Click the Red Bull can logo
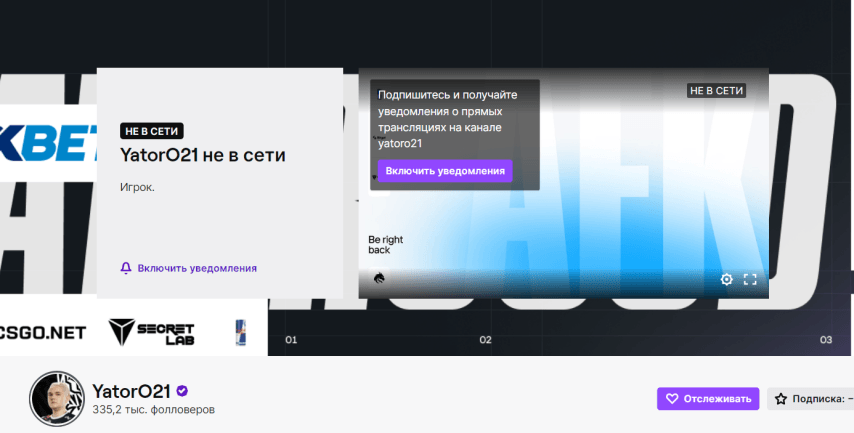 click(x=240, y=330)
